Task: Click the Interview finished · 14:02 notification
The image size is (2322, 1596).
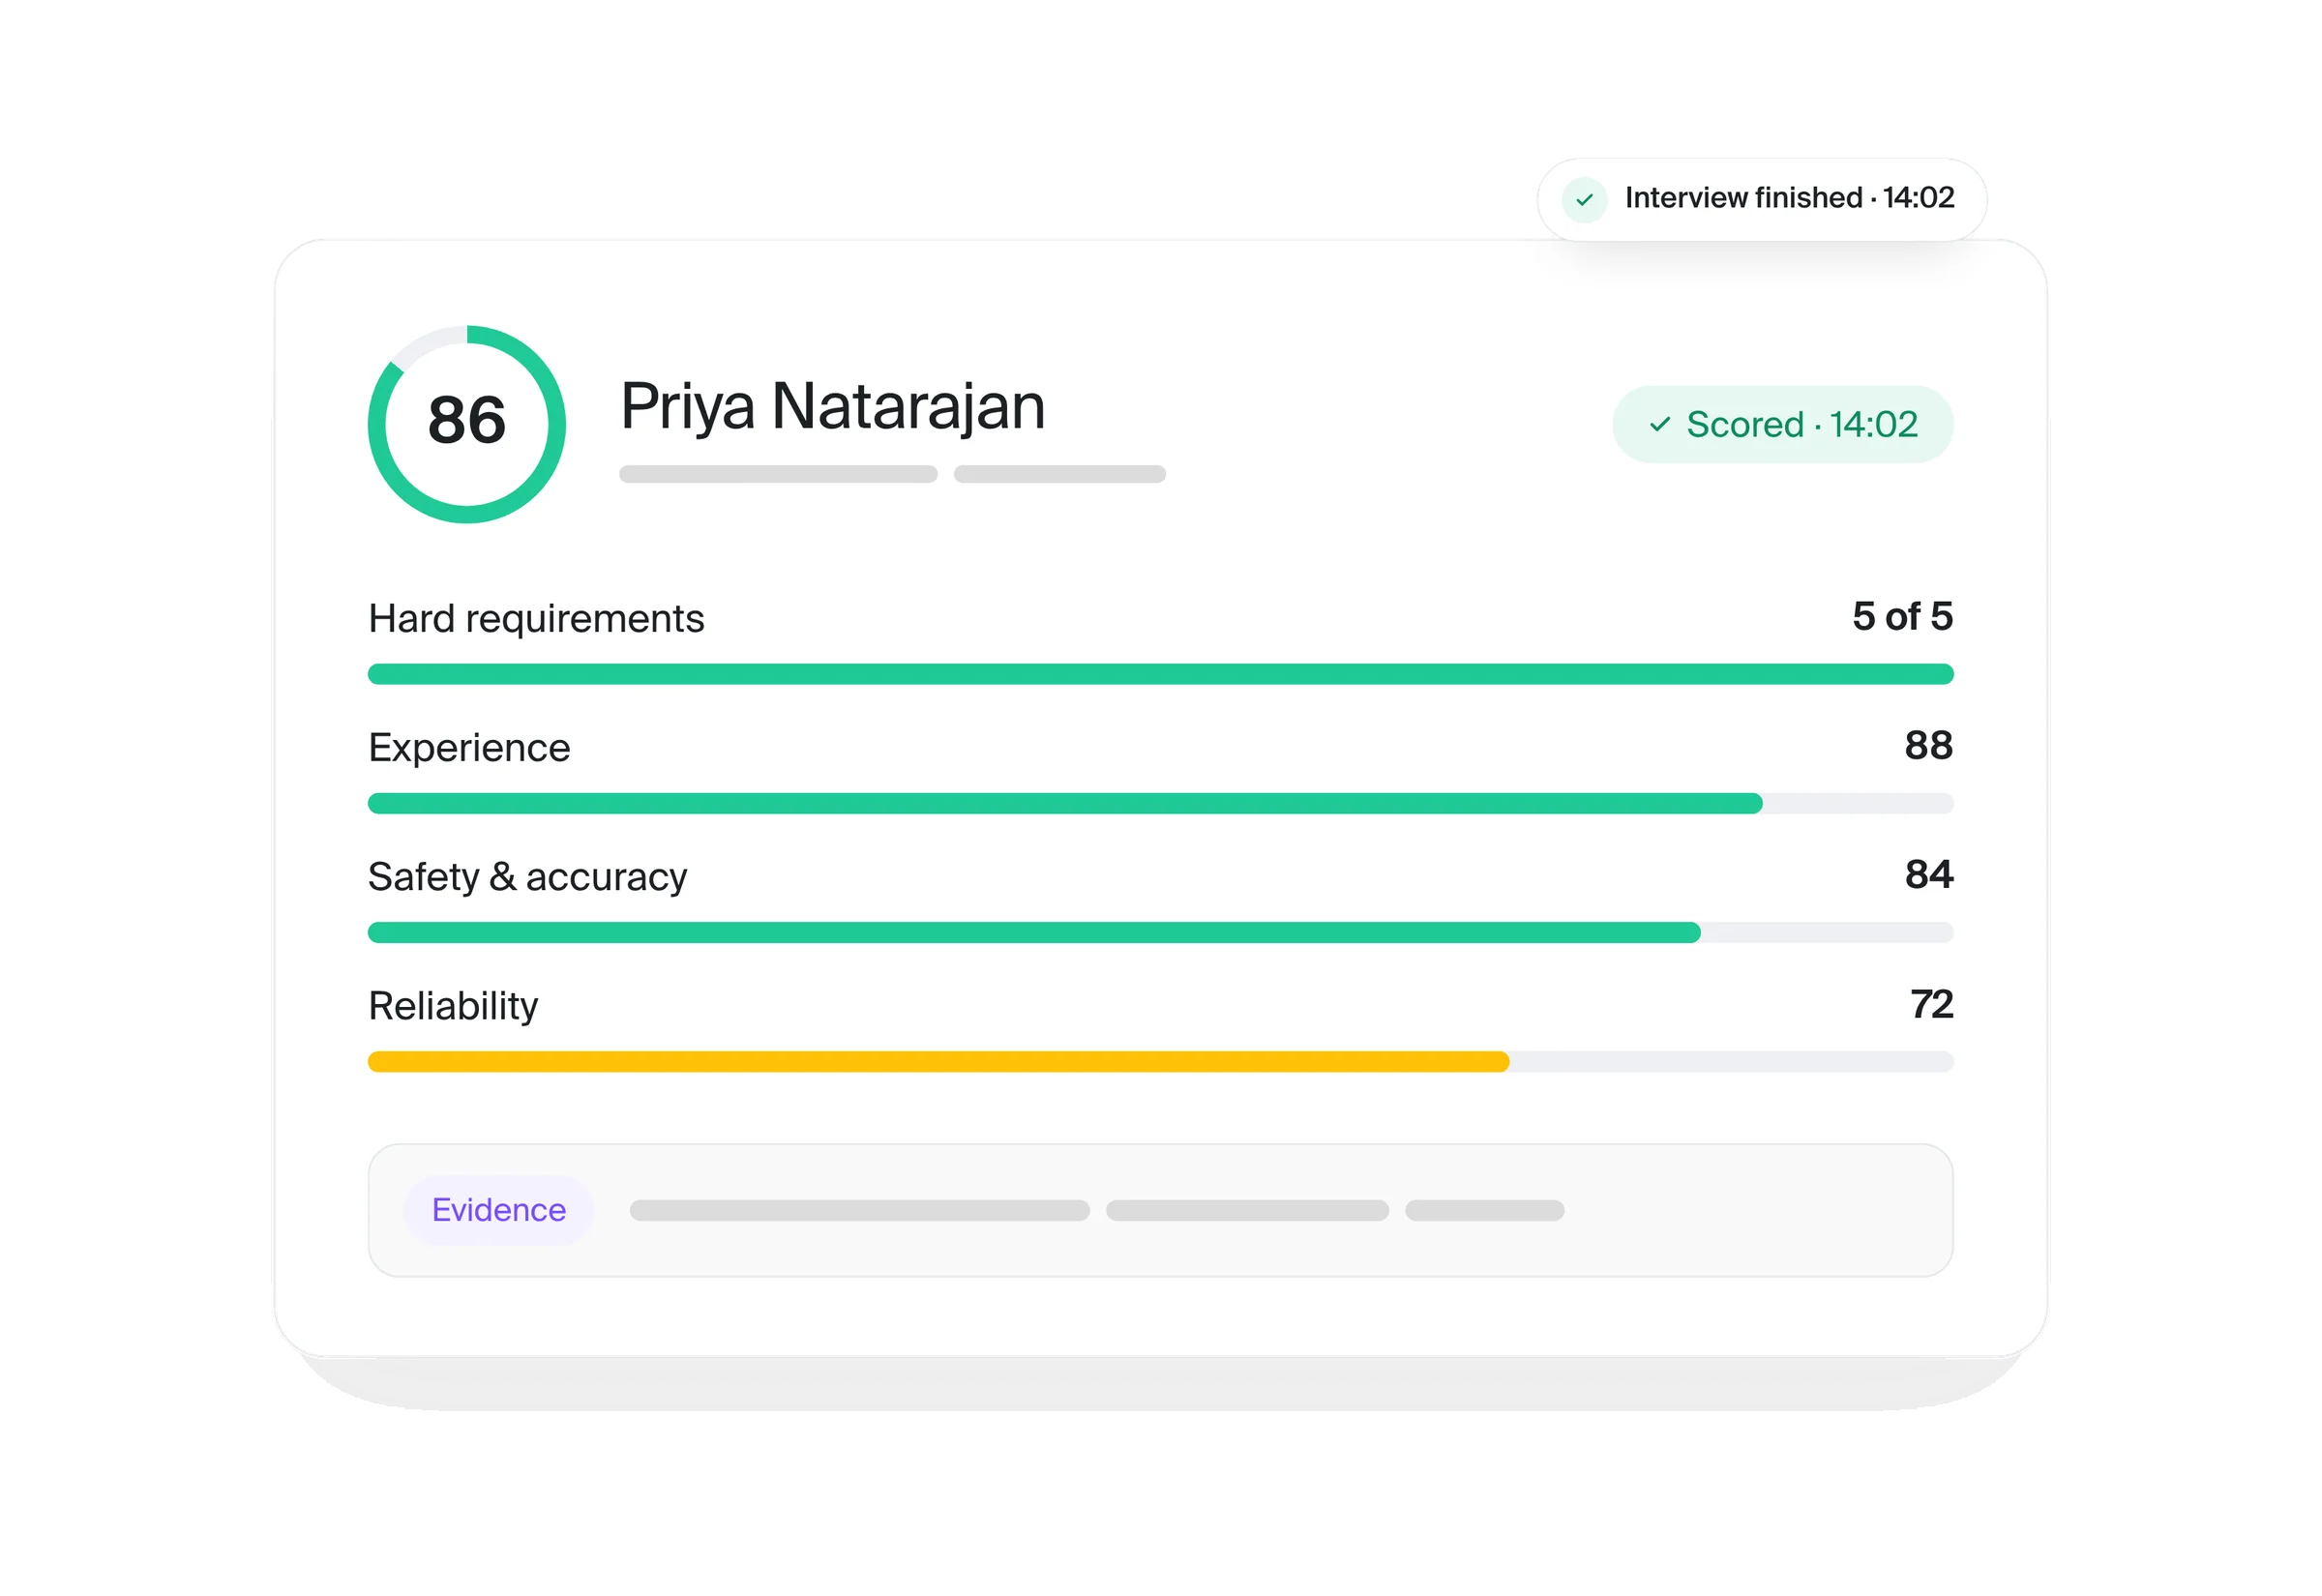Action: point(1761,199)
